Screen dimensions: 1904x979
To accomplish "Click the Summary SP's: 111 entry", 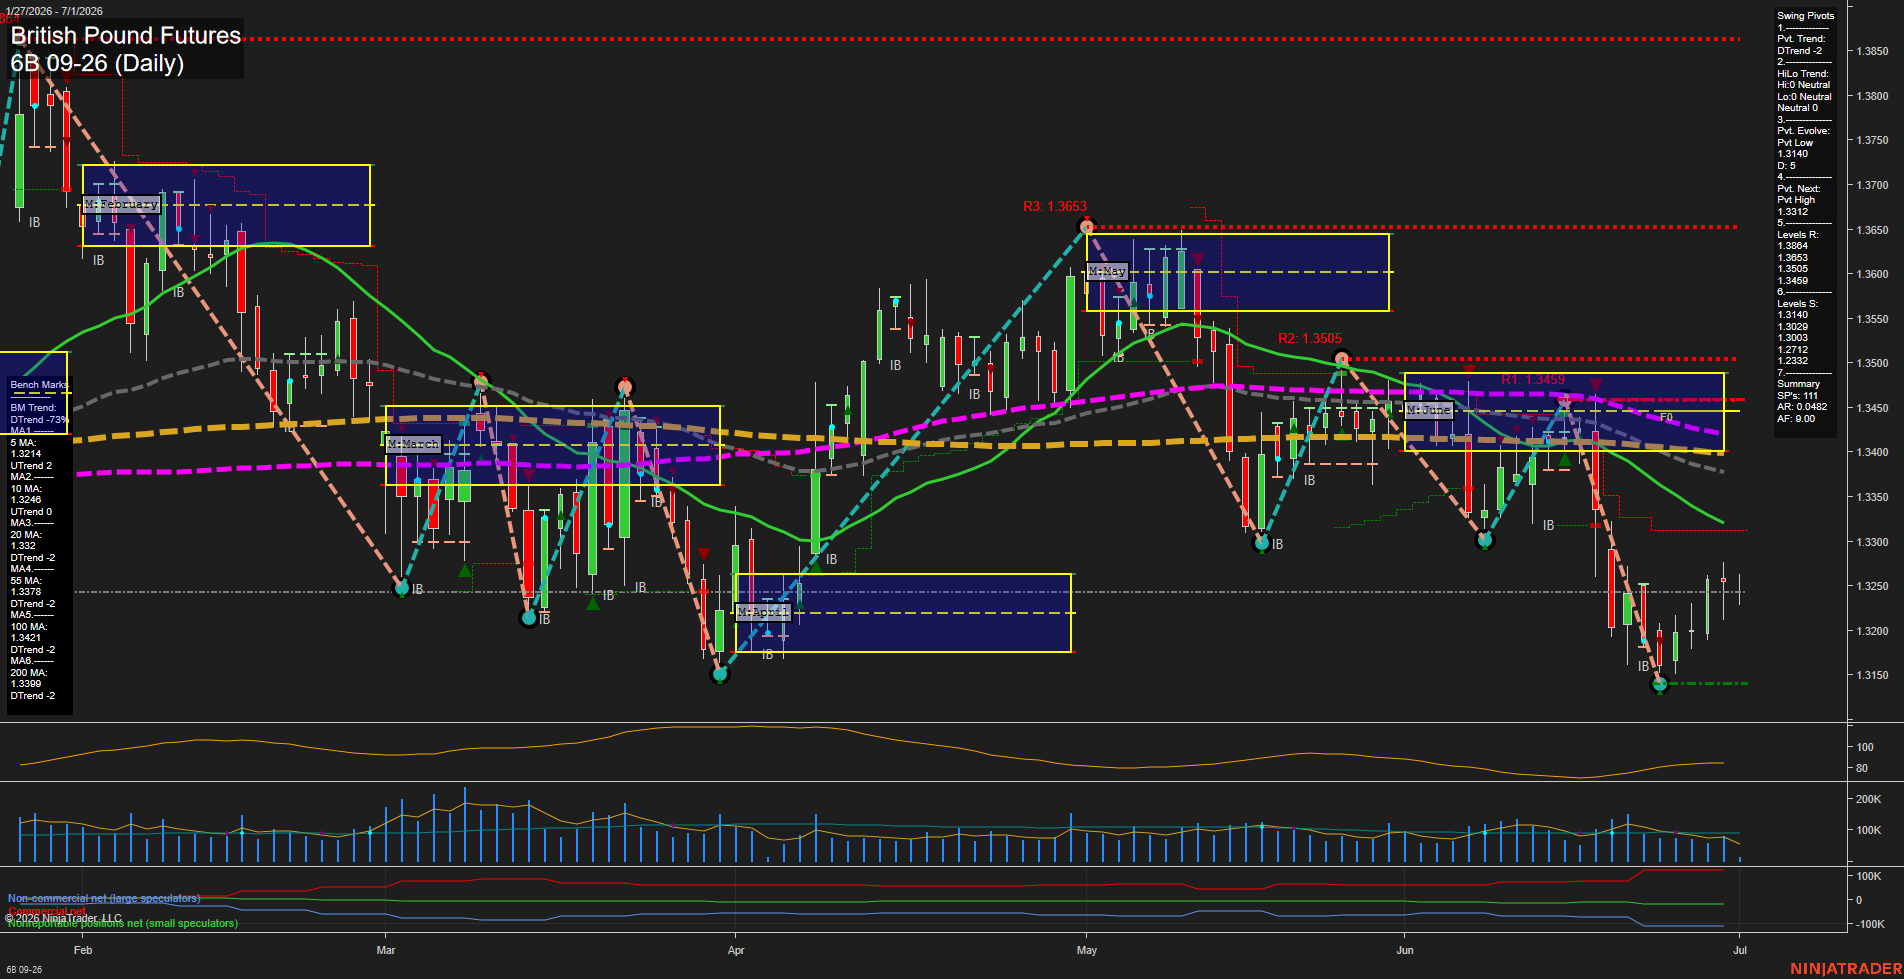I will [x=1798, y=390].
